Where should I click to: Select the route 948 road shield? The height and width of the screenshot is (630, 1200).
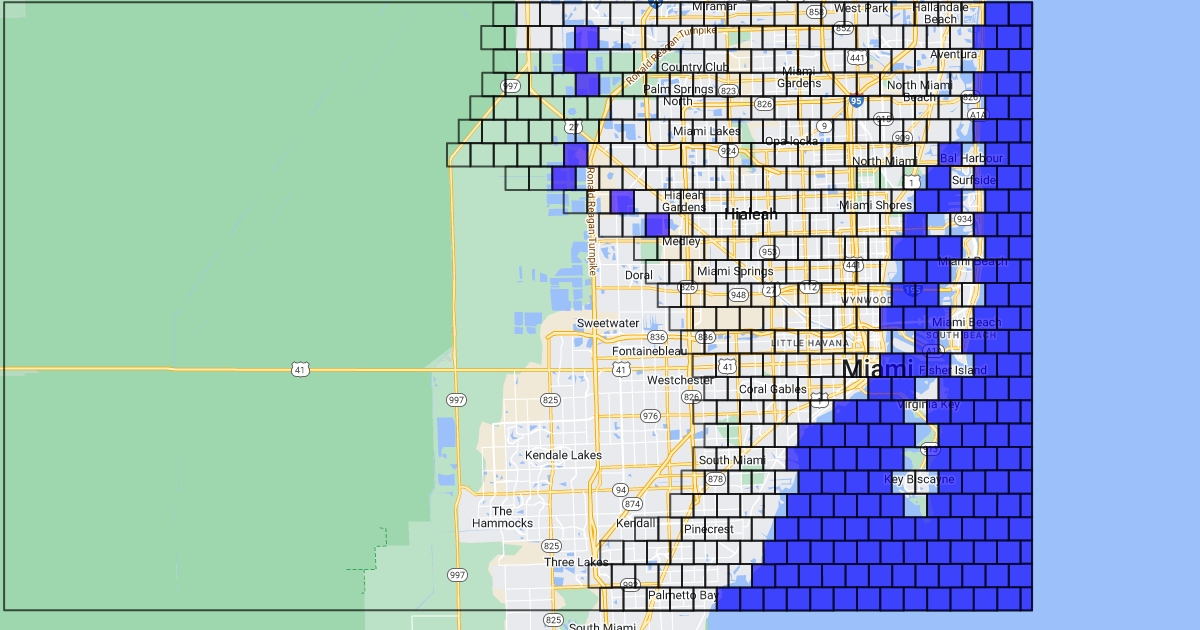pos(738,295)
